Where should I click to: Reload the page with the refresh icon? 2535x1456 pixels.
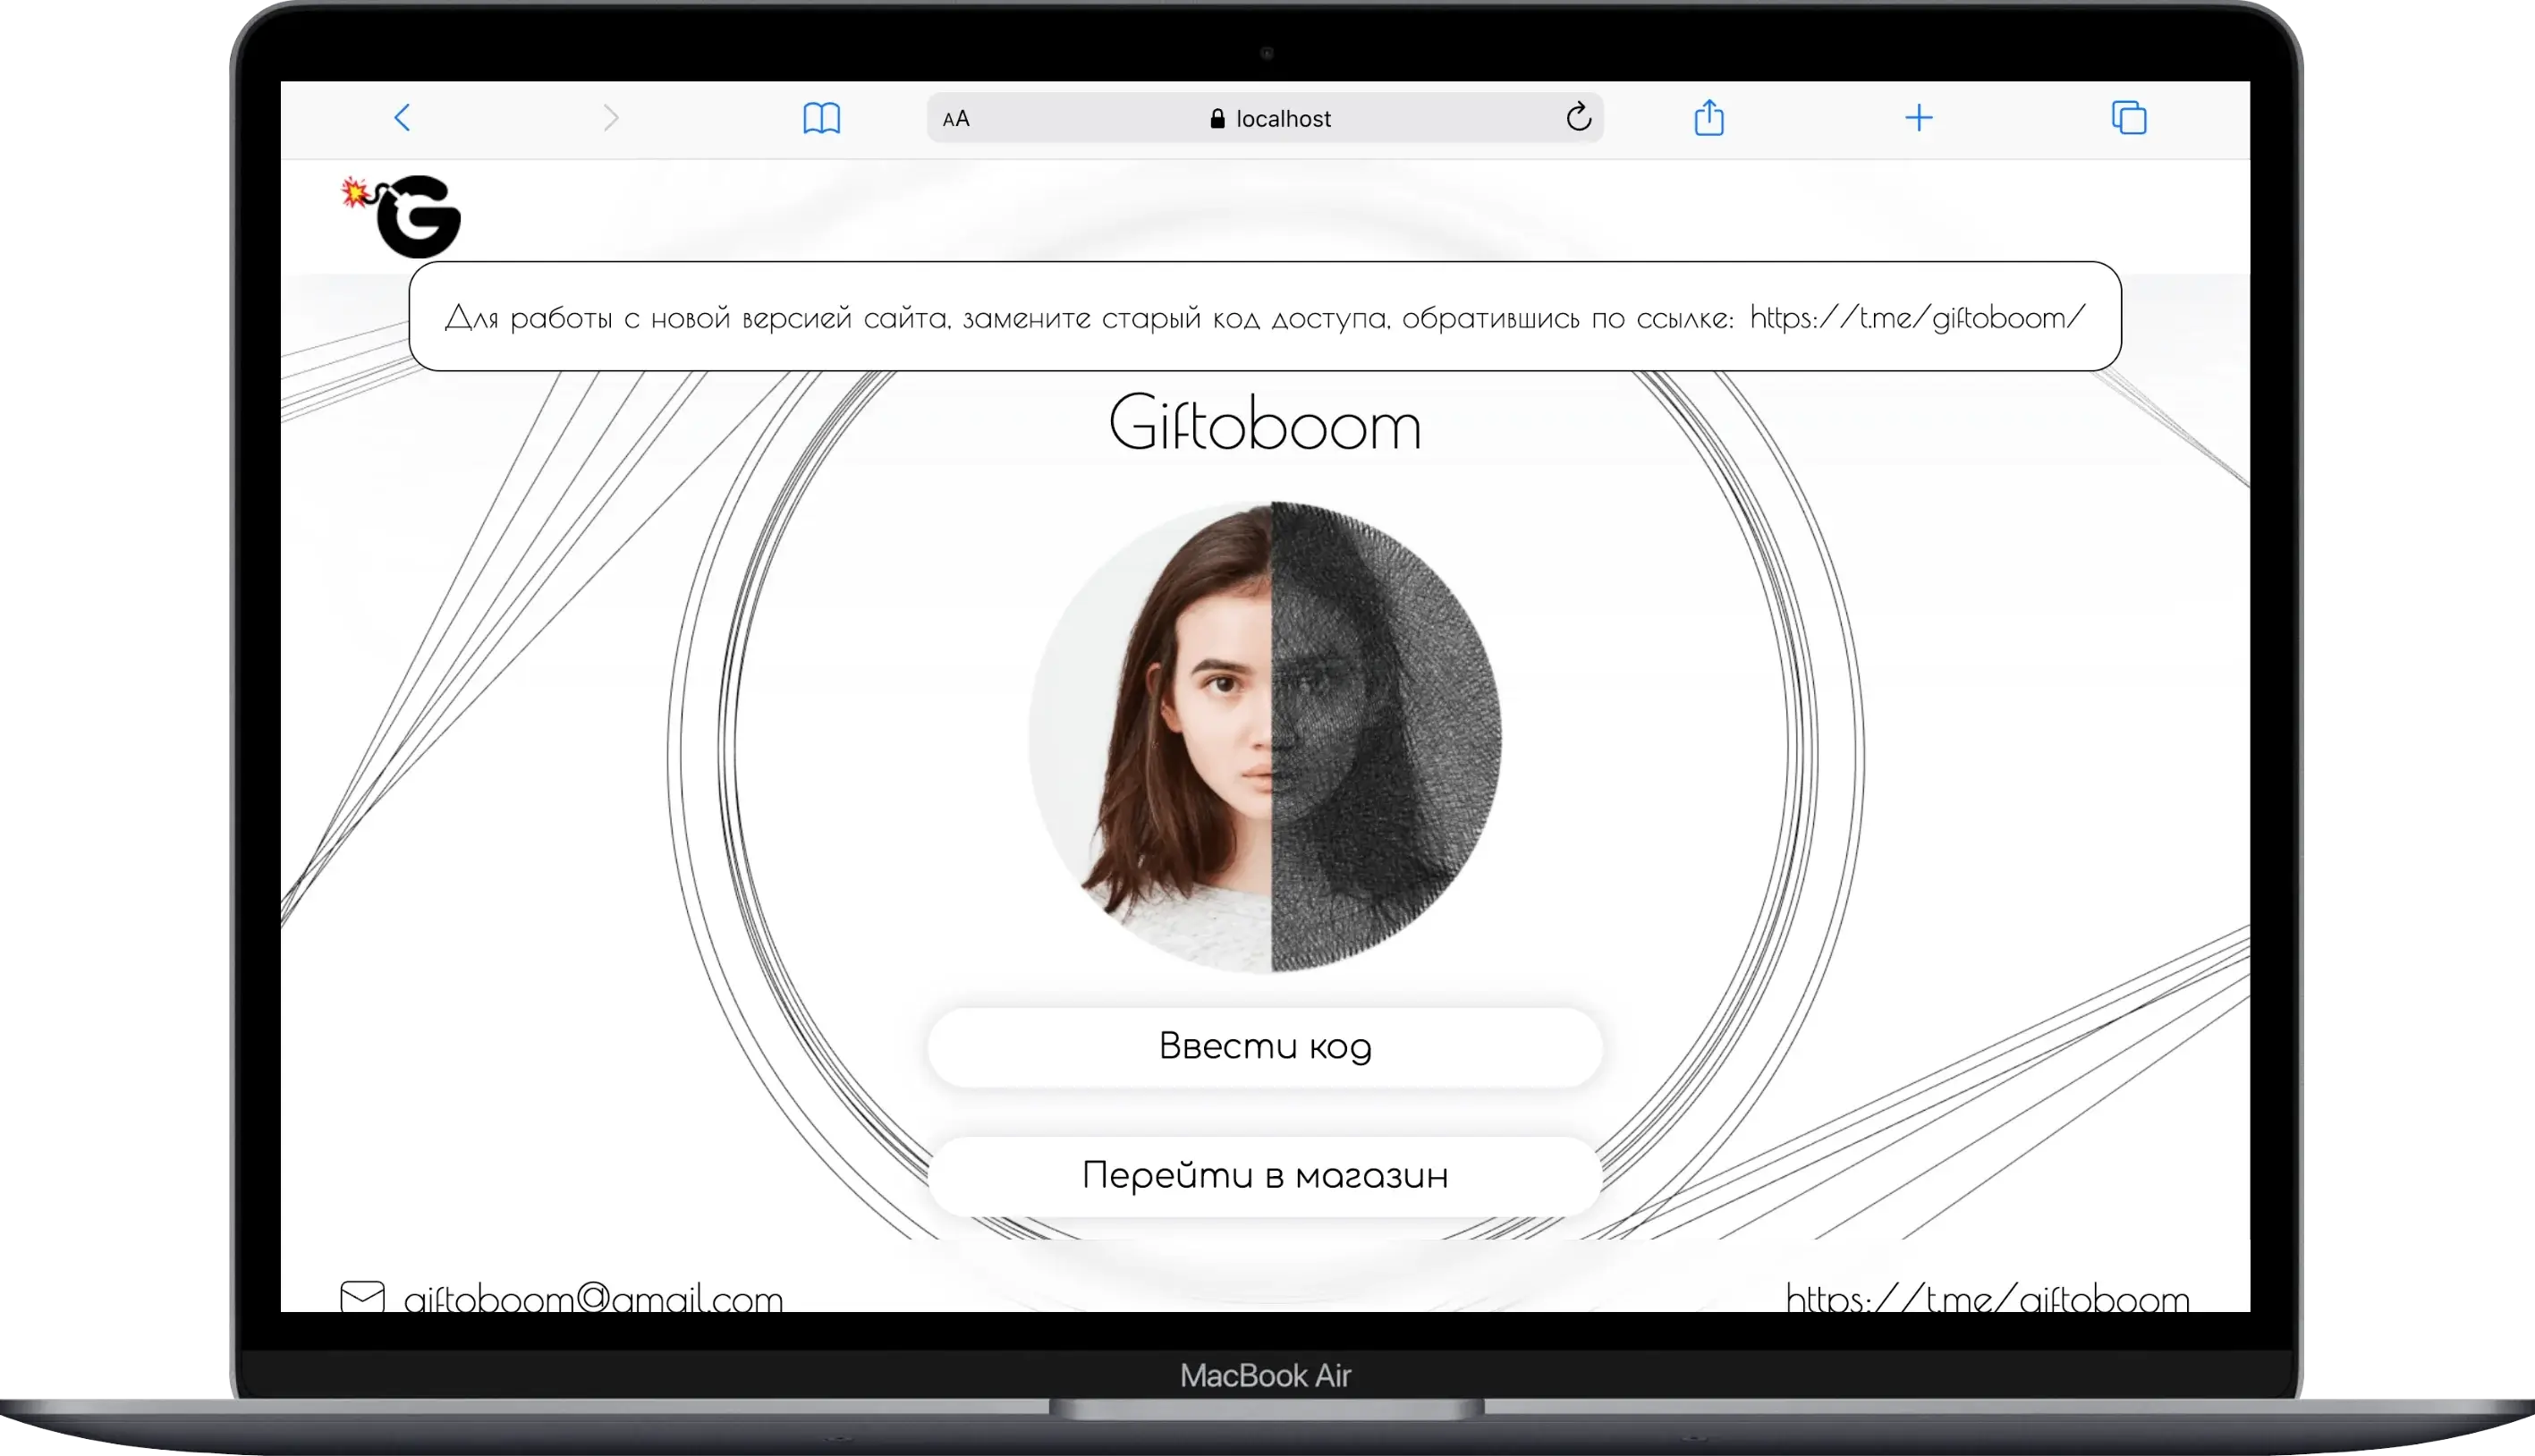tap(1578, 118)
